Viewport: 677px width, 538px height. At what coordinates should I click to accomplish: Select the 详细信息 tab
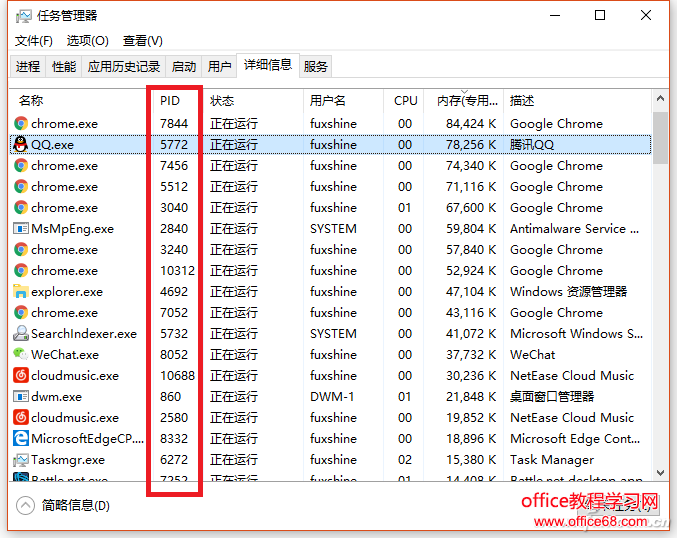click(268, 65)
